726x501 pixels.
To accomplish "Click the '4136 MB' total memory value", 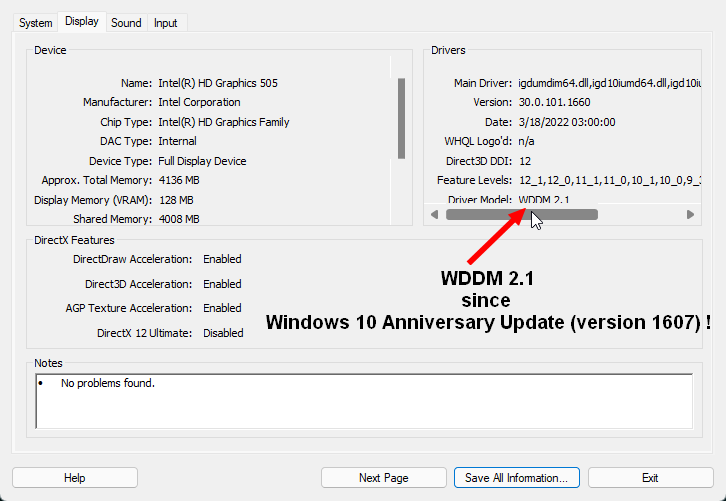I will (x=179, y=180).
